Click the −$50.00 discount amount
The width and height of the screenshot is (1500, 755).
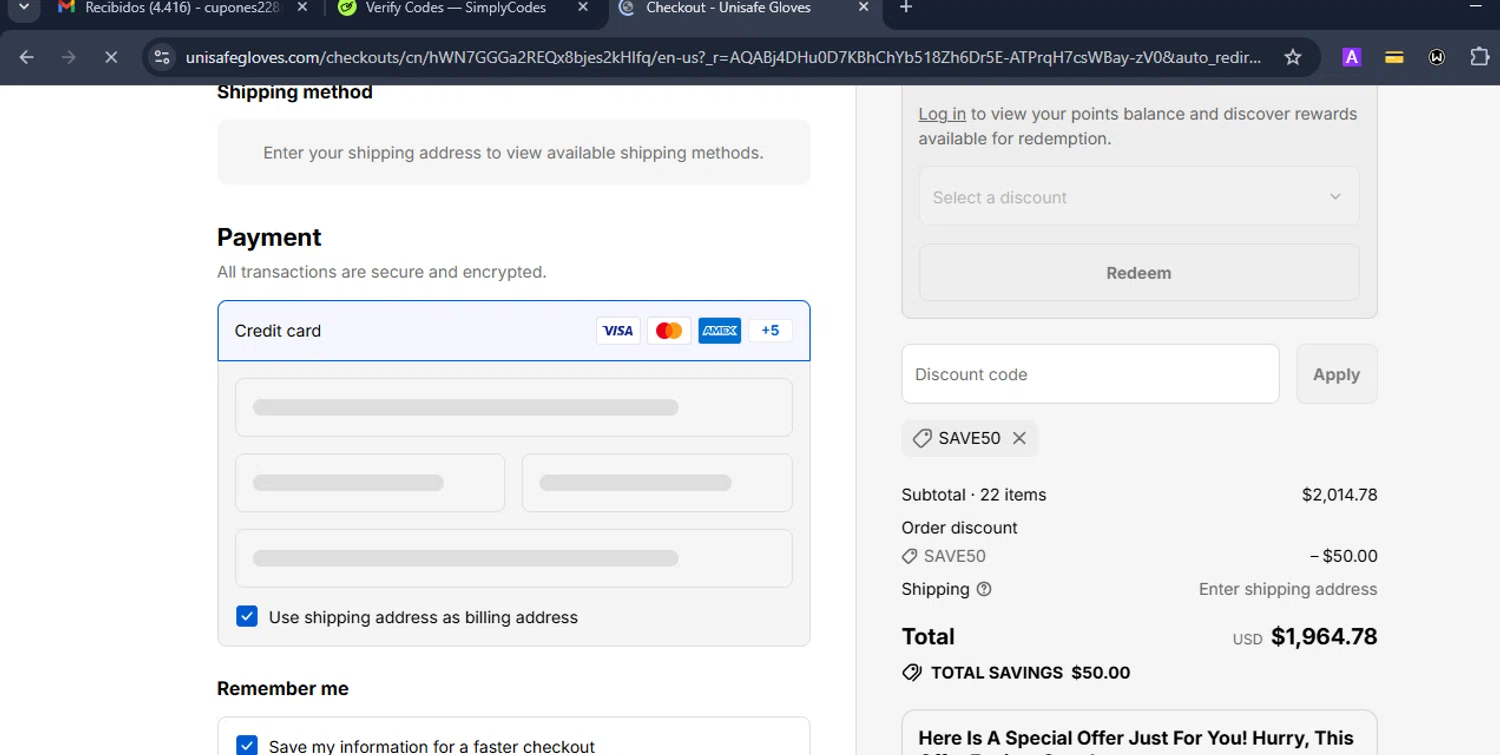click(1344, 556)
